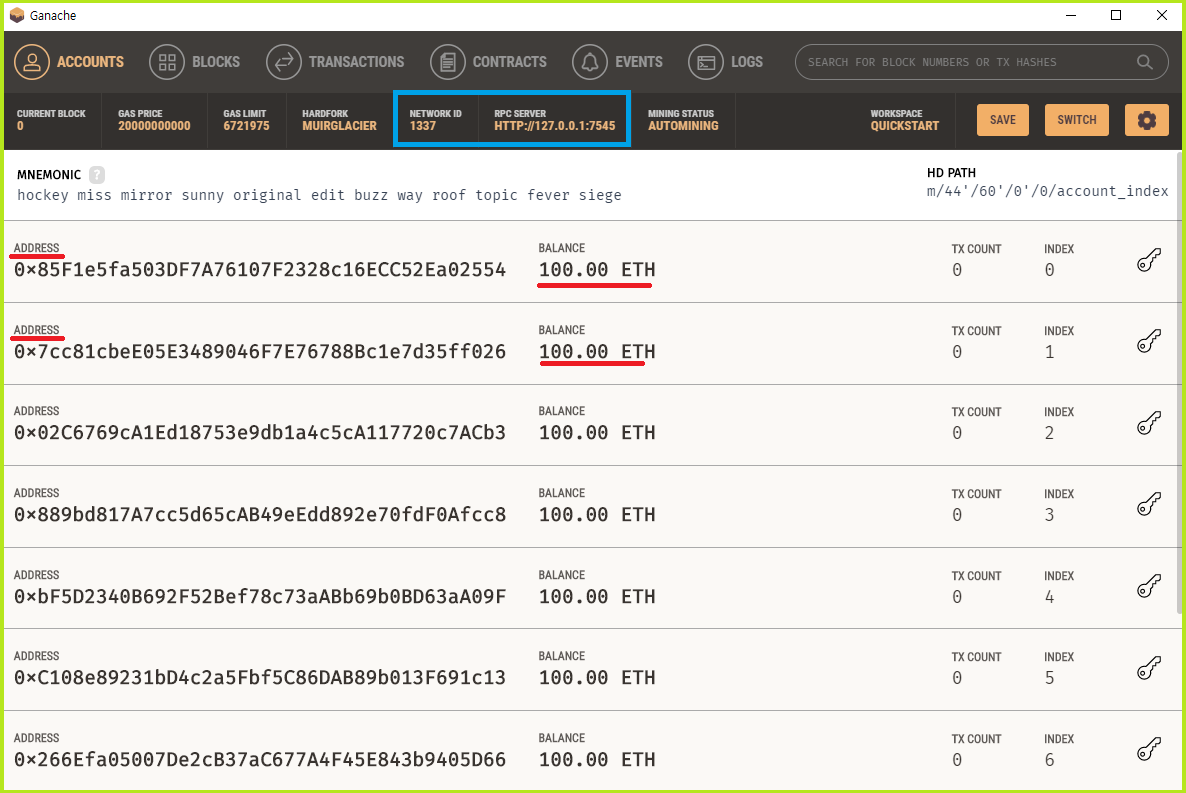Click the Switch workspace button
This screenshot has width=1186, height=793.
[x=1077, y=120]
